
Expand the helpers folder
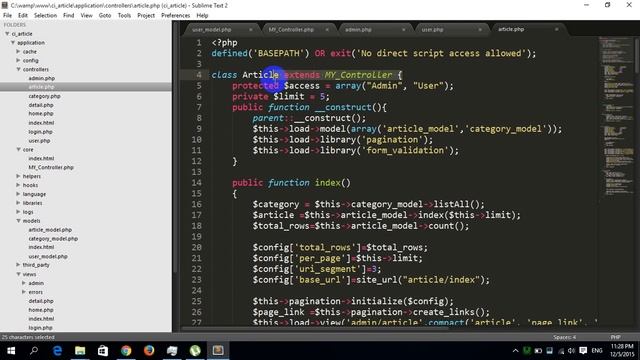18,176
